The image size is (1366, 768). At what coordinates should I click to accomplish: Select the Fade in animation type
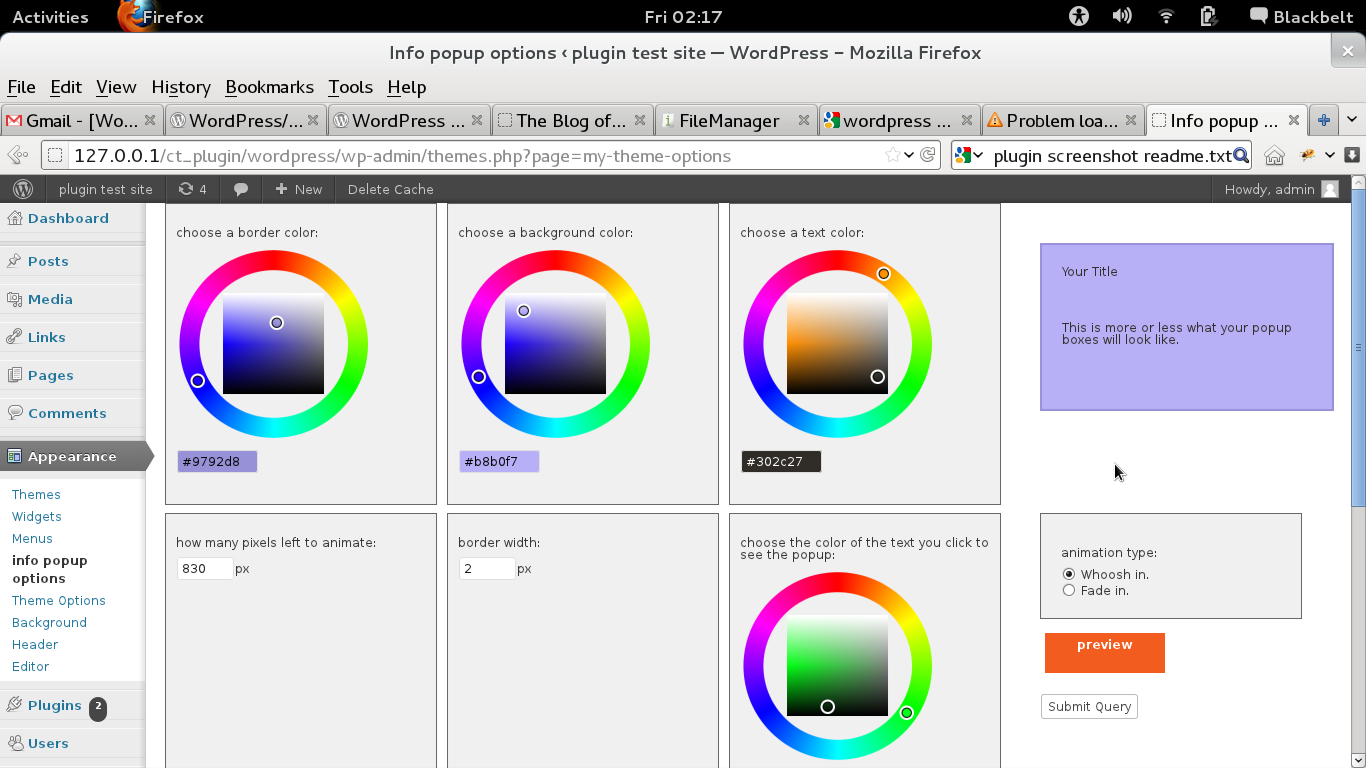(1069, 590)
